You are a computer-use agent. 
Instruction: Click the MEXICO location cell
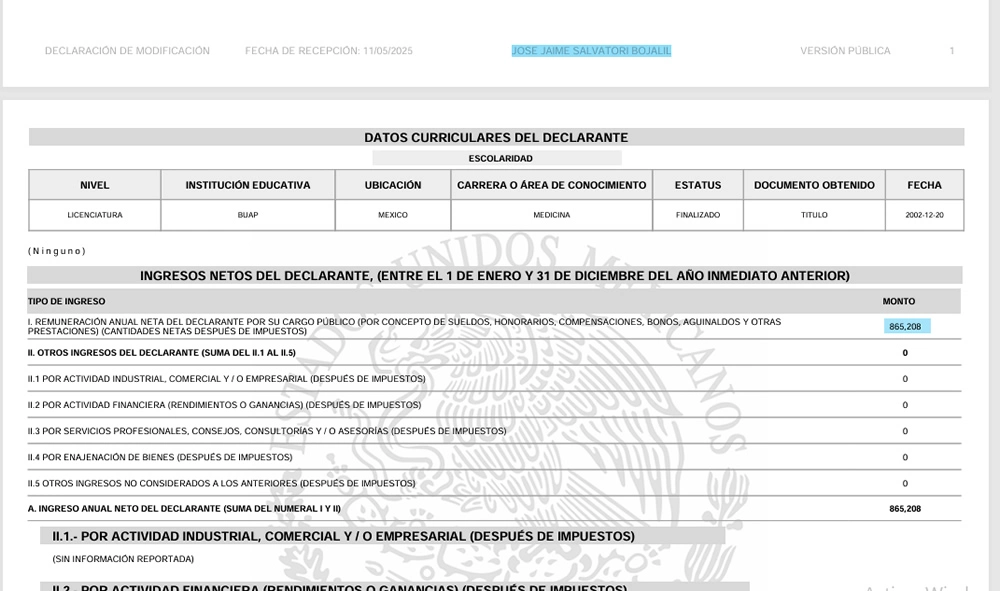(x=393, y=215)
